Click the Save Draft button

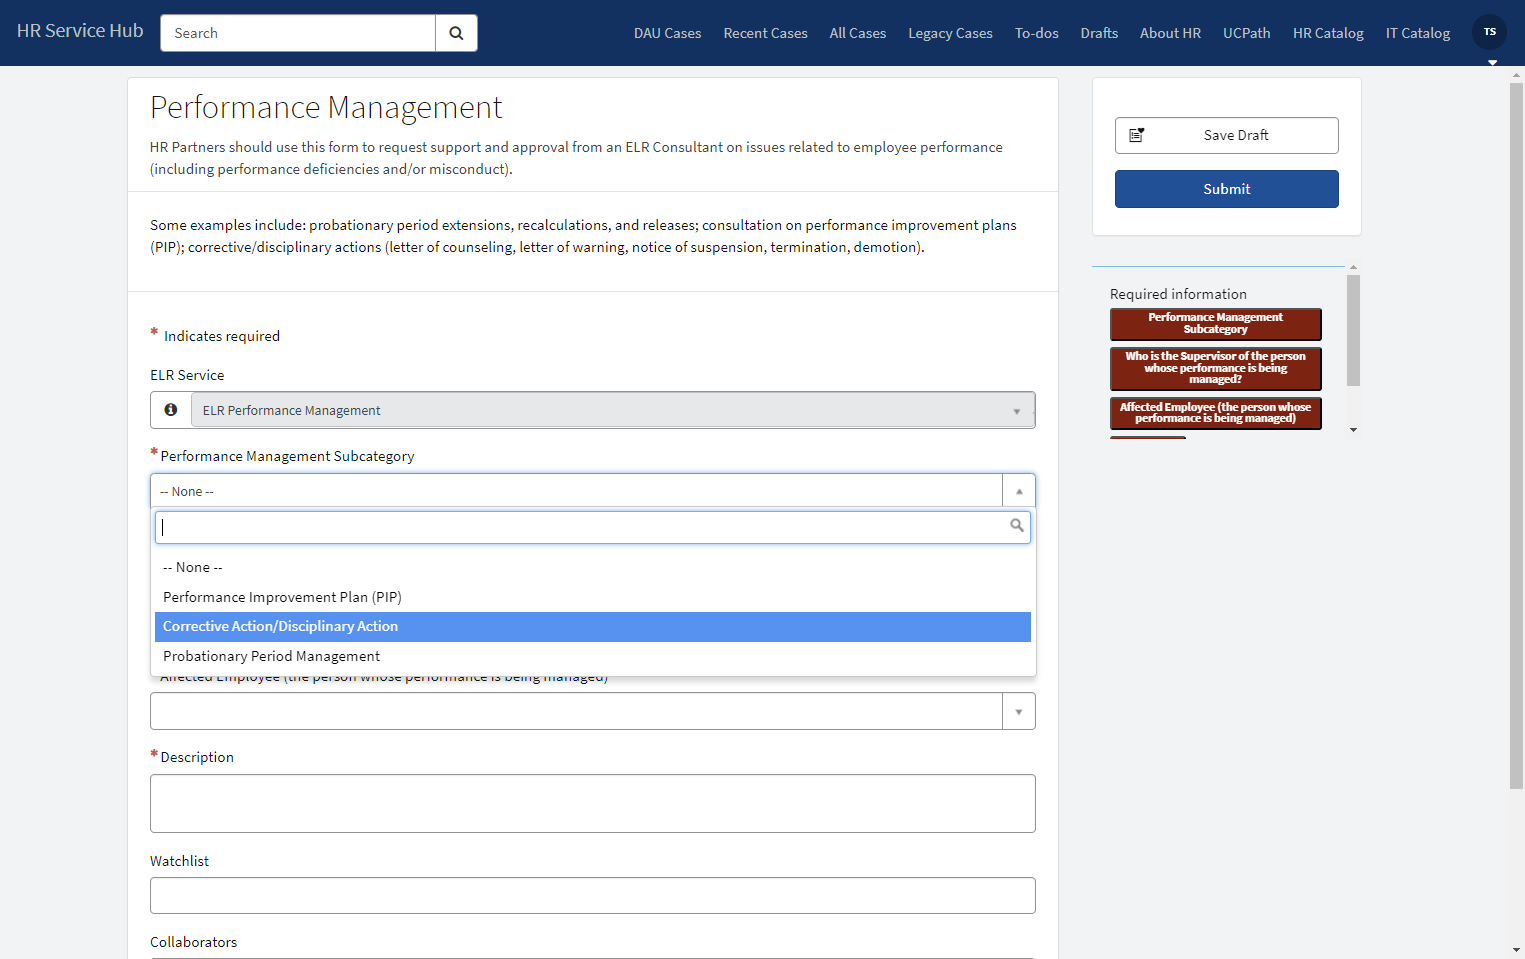tap(1226, 135)
